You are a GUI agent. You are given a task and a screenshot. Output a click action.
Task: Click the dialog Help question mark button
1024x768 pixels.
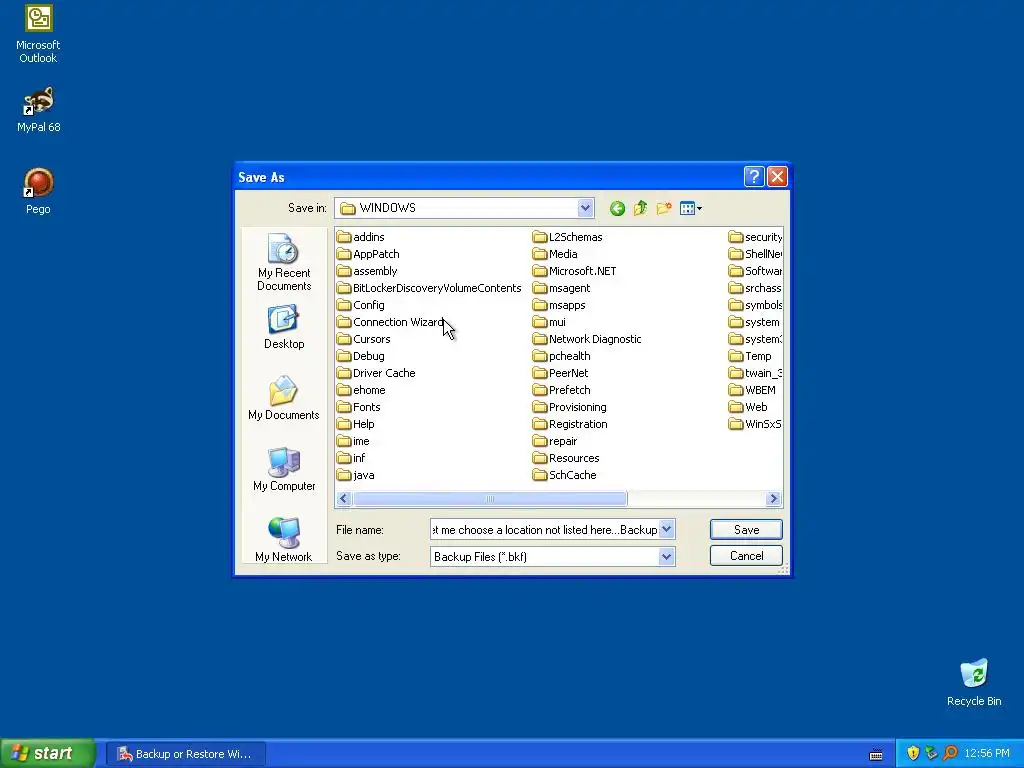point(754,176)
